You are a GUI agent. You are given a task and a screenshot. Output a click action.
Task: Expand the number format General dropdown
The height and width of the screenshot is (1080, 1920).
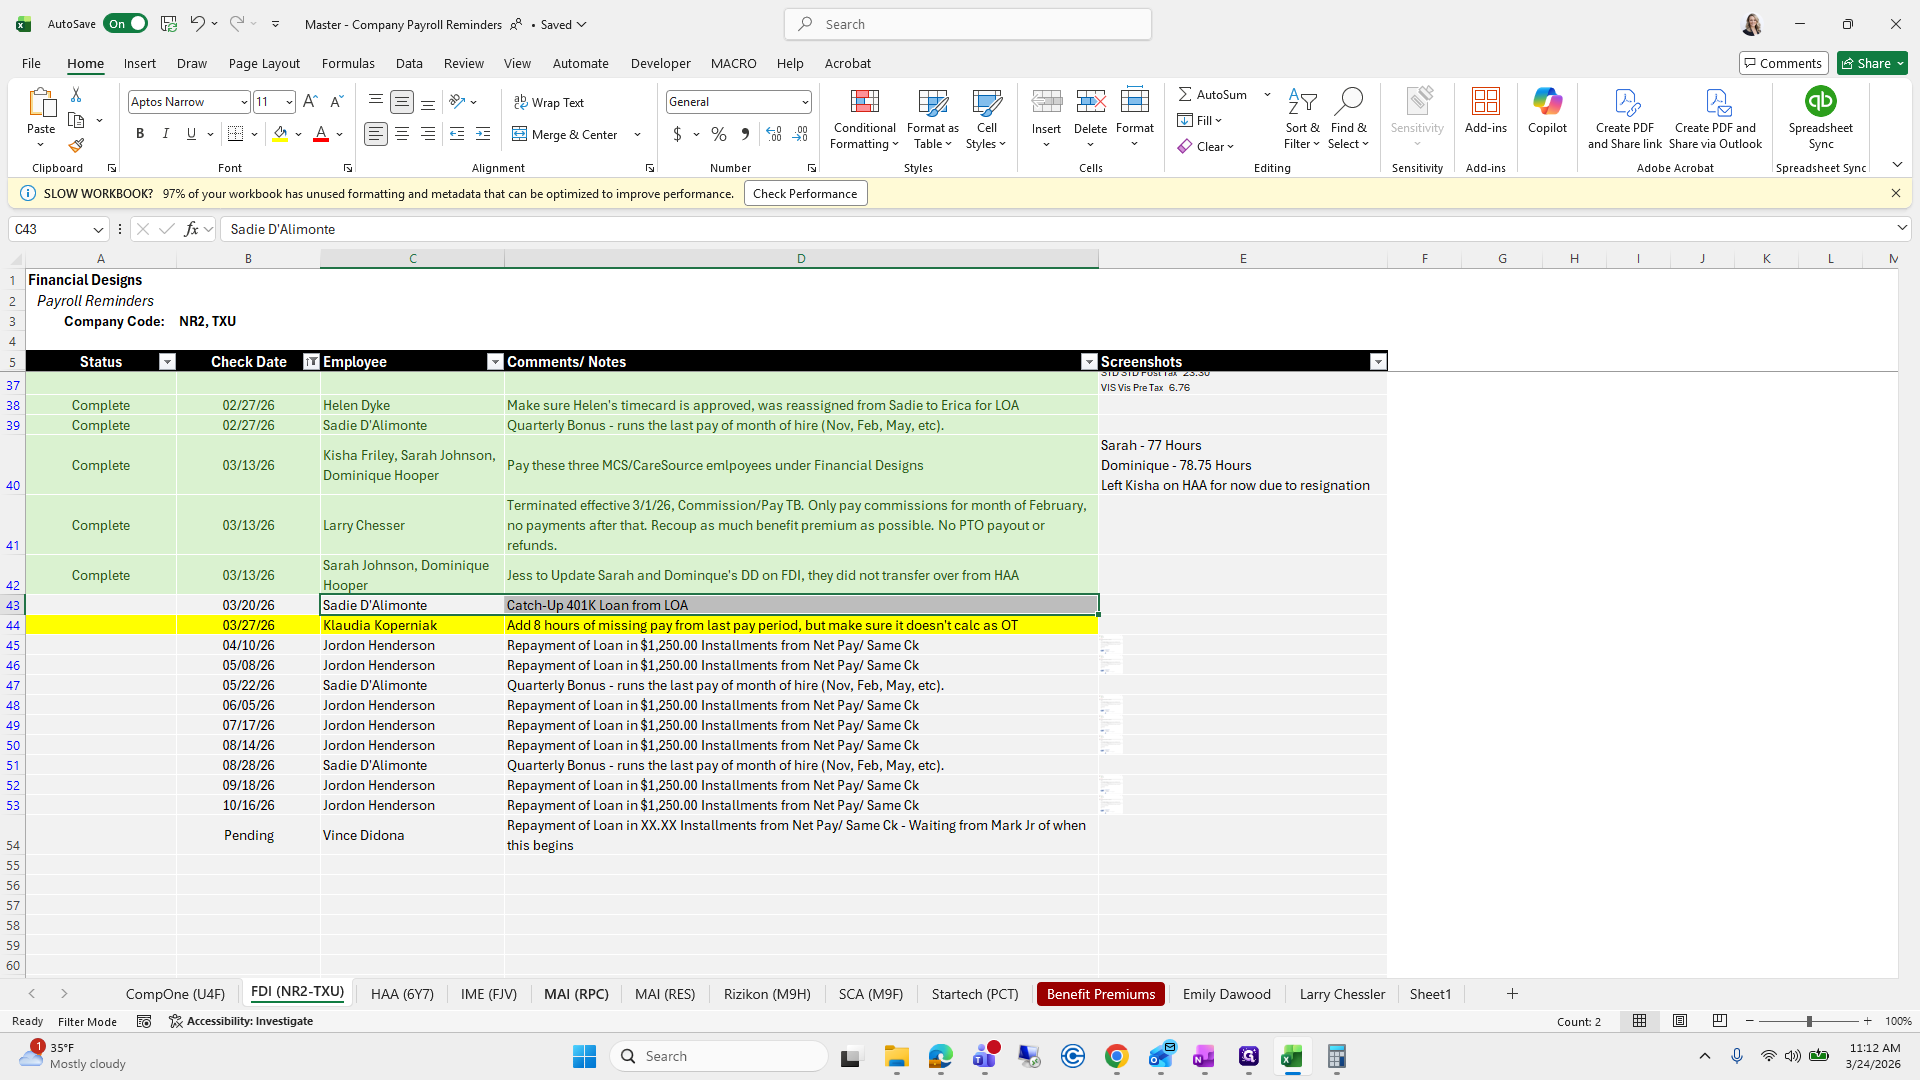click(x=805, y=102)
